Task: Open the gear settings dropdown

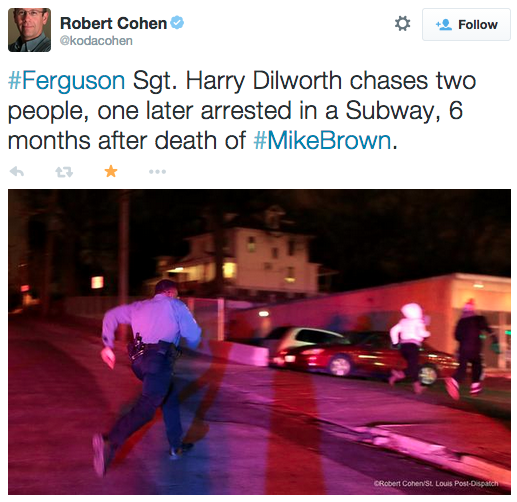Action: 402,24
